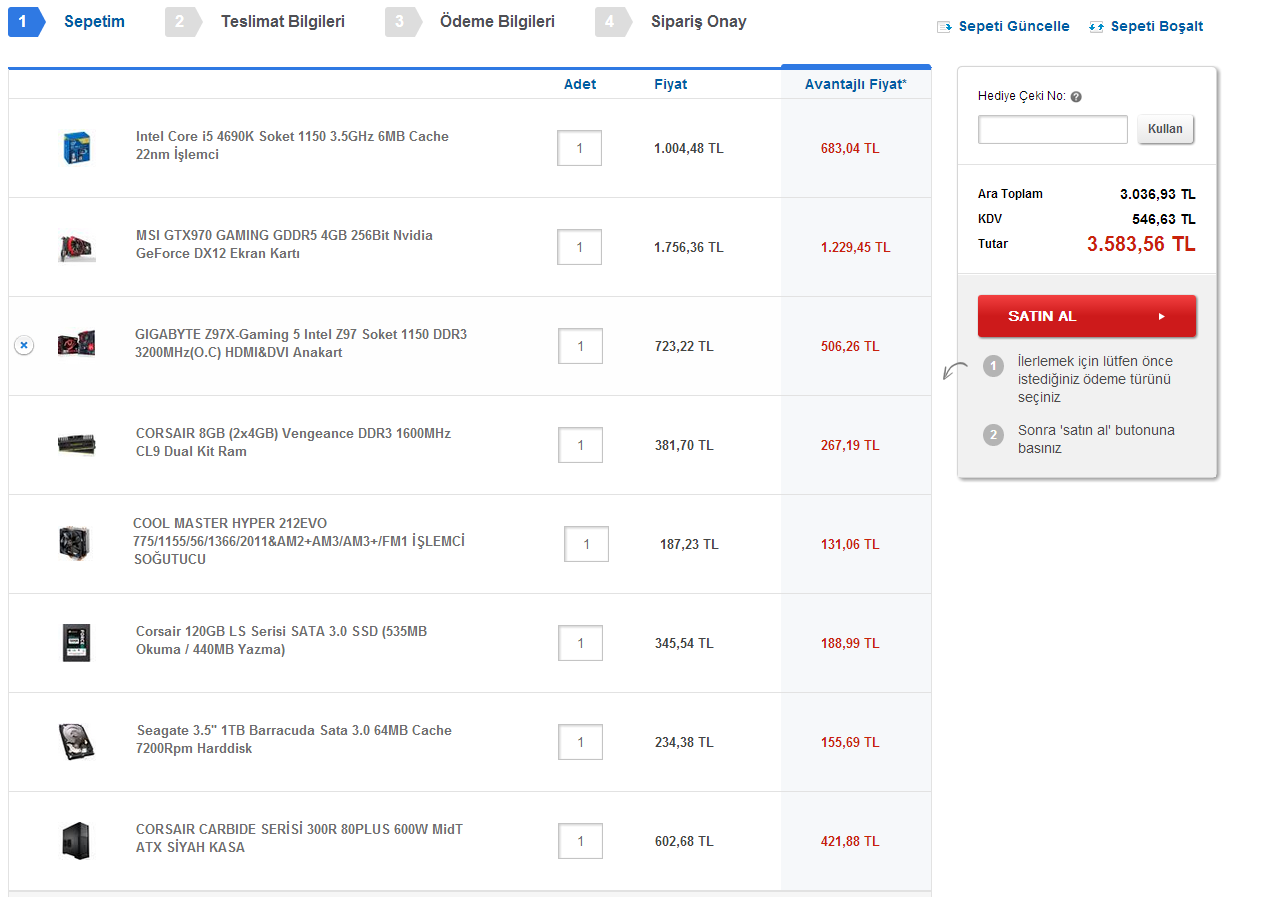Click the Sepeti Boşalt clear-cart icon
Viewport: 1288px width, 897px height.
(x=1095, y=27)
